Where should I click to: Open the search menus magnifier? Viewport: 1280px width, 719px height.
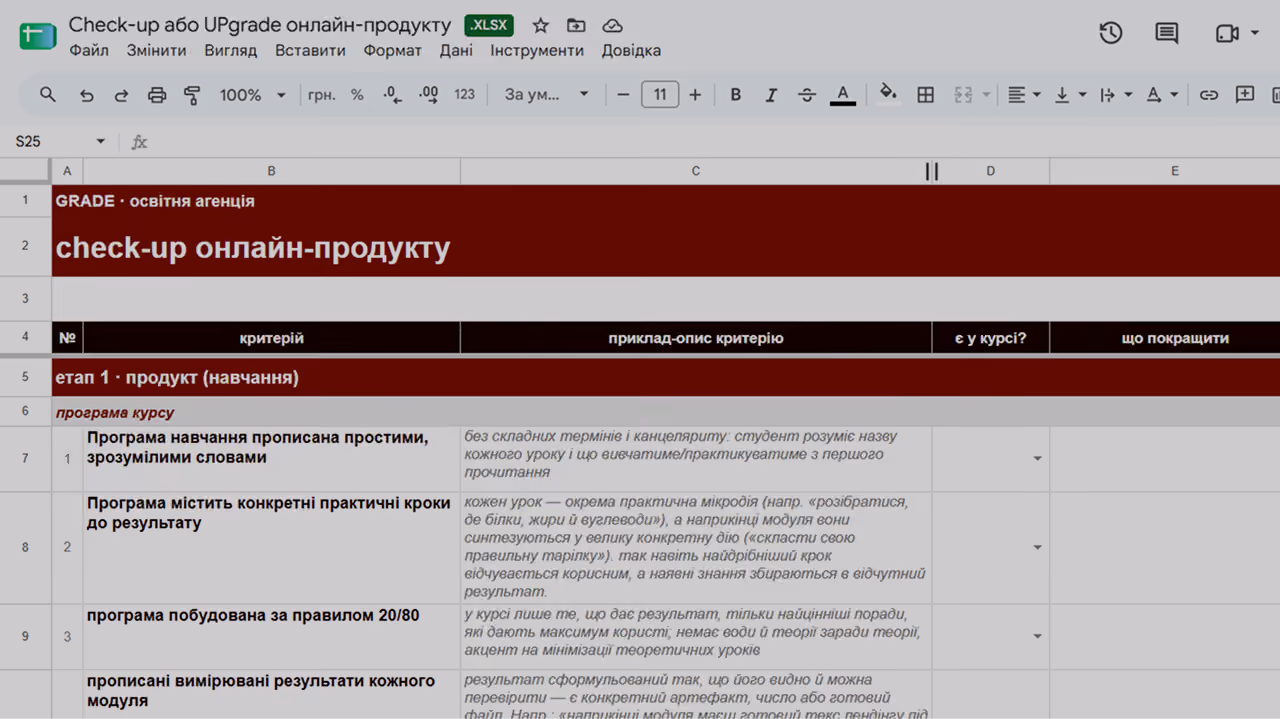coord(48,95)
